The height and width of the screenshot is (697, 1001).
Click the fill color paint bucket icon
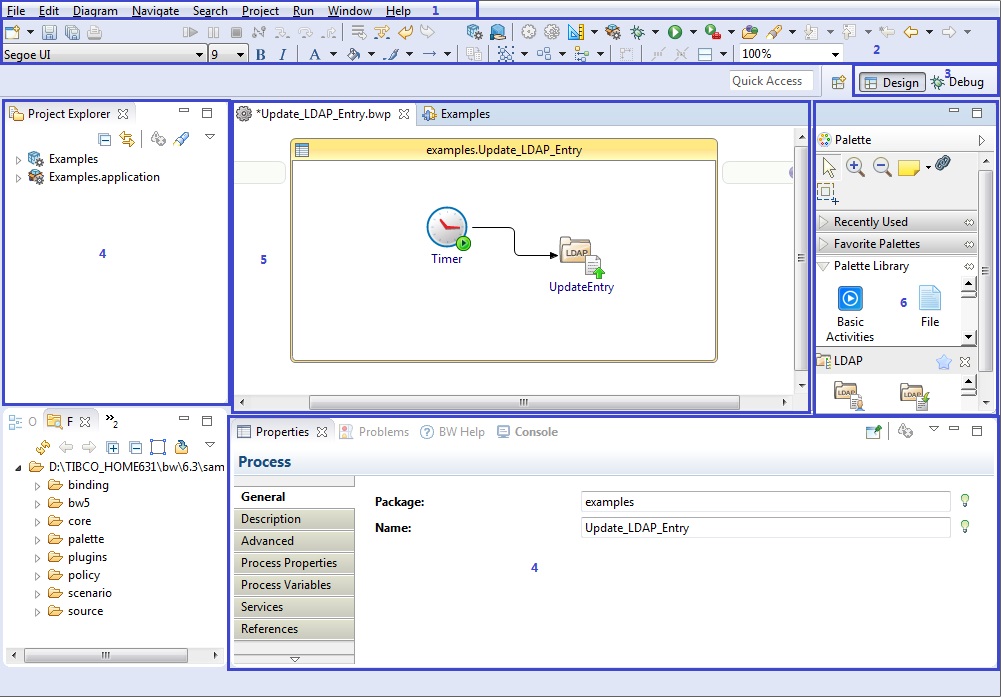(353, 54)
